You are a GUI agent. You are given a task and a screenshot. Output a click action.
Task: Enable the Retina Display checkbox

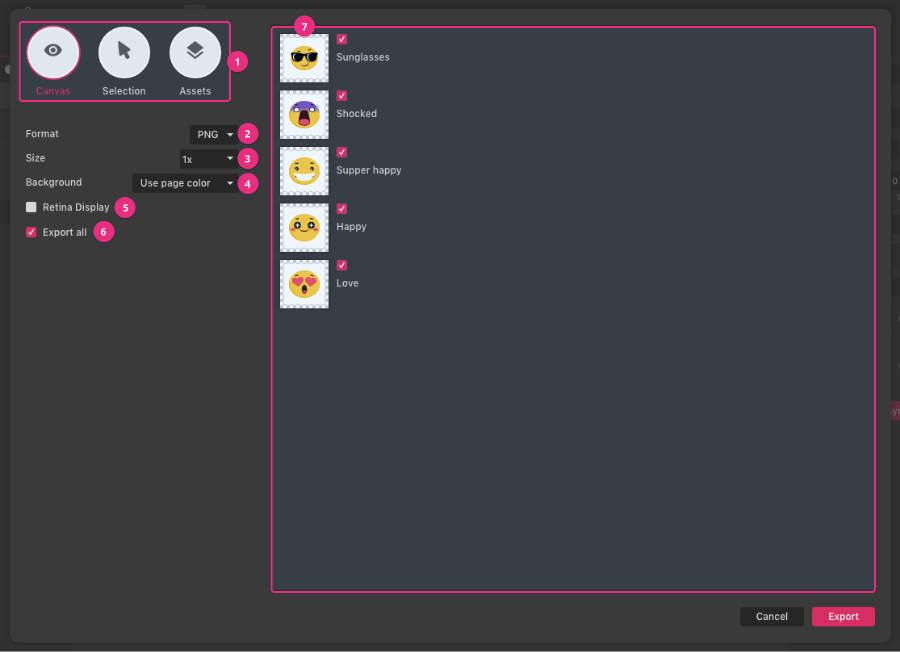click(x=31, y=207)
